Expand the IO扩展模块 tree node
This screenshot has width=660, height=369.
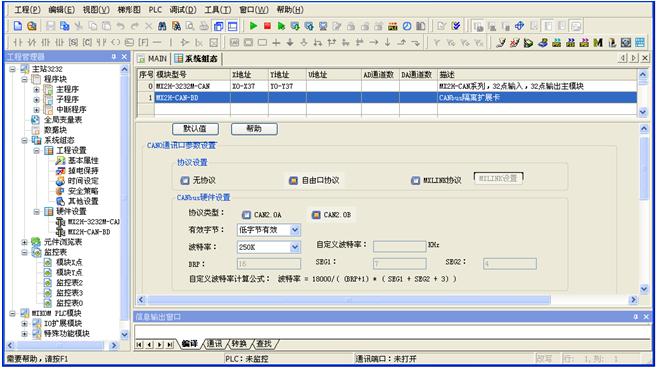(x=24, y=324)
